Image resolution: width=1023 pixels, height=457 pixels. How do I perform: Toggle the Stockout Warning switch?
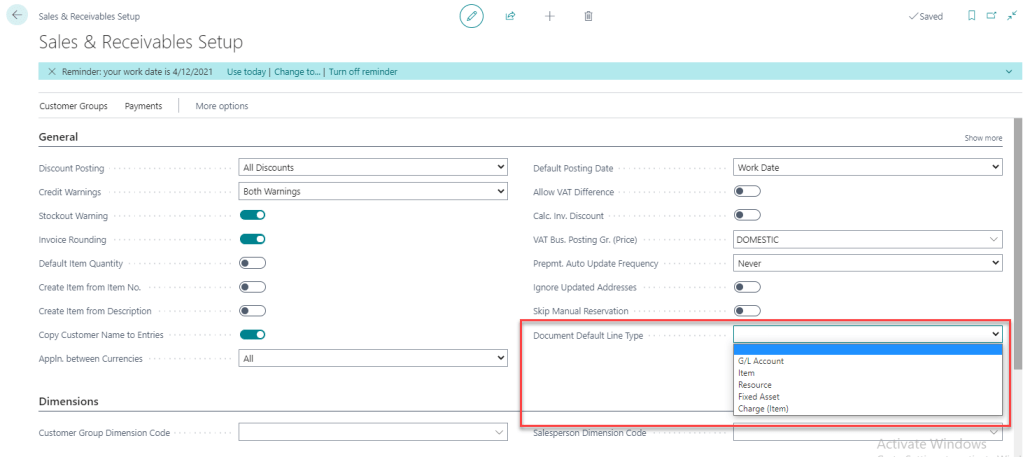(x=252, y=215)
